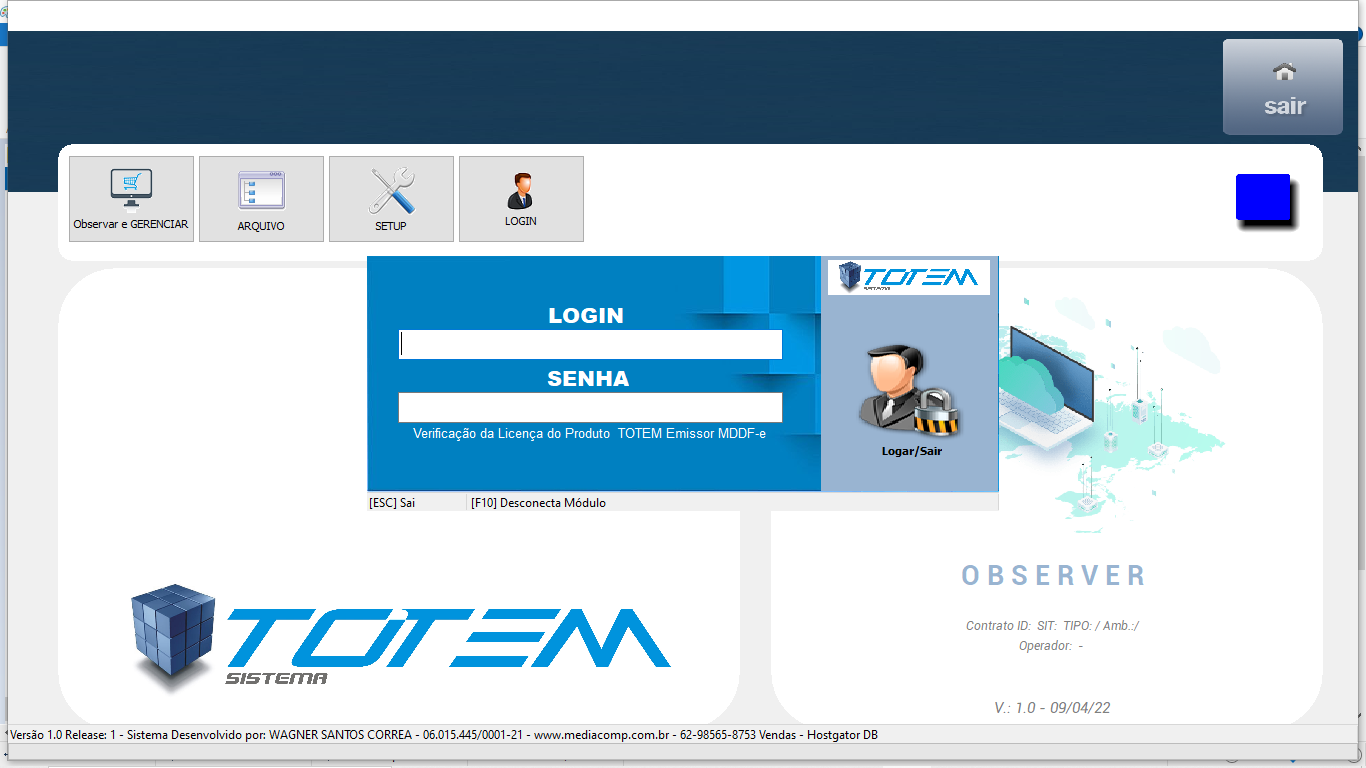Click the sair home button

click(x=1283, y=87)
